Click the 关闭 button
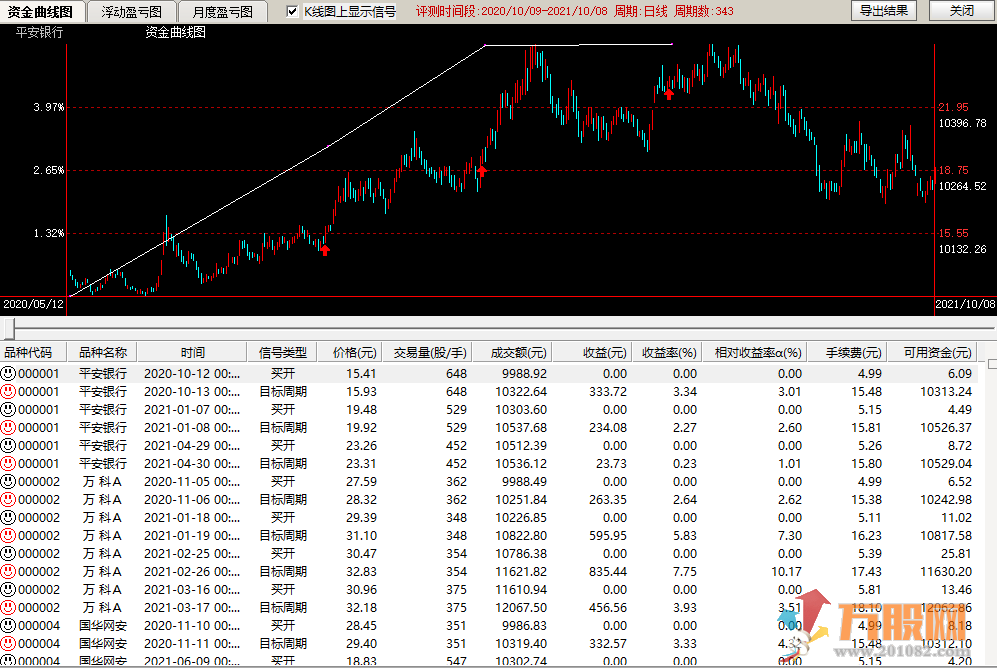 coord(961,11)
